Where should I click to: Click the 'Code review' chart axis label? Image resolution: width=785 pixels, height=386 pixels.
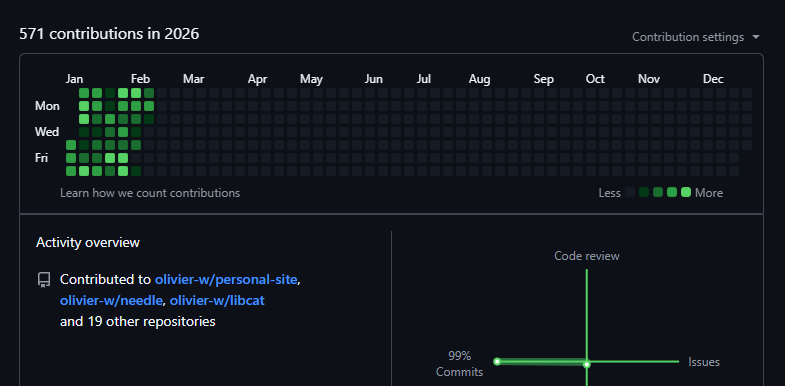coord(587,256)
